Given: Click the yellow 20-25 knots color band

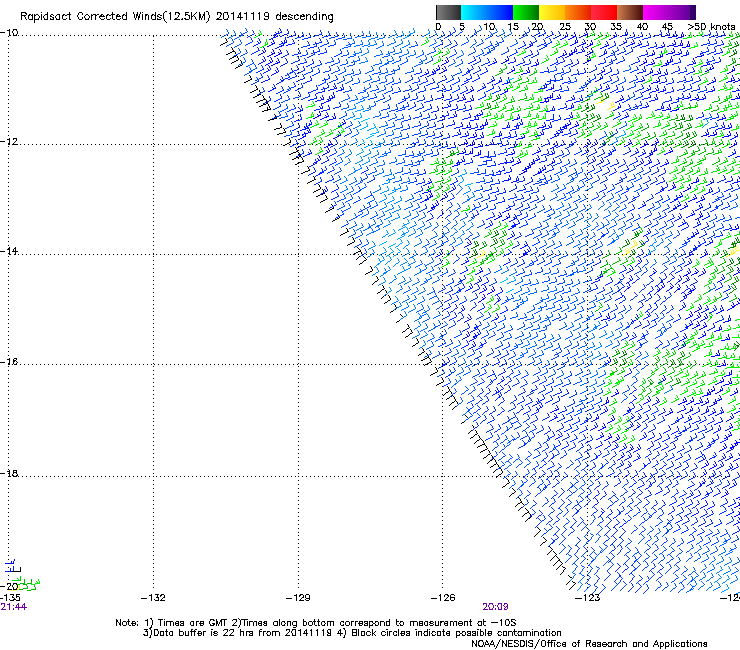Looking at the screenshot, I should (552, 12).
